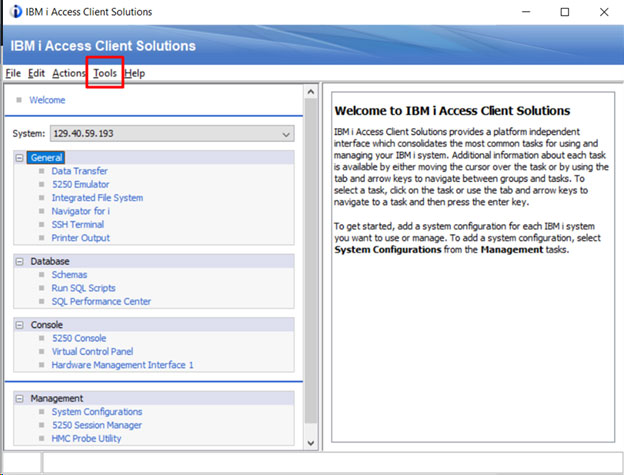Screen dimensions: 624x475
Task: Click the scroll down arrow in task list
Action: [x=311, y=443]
